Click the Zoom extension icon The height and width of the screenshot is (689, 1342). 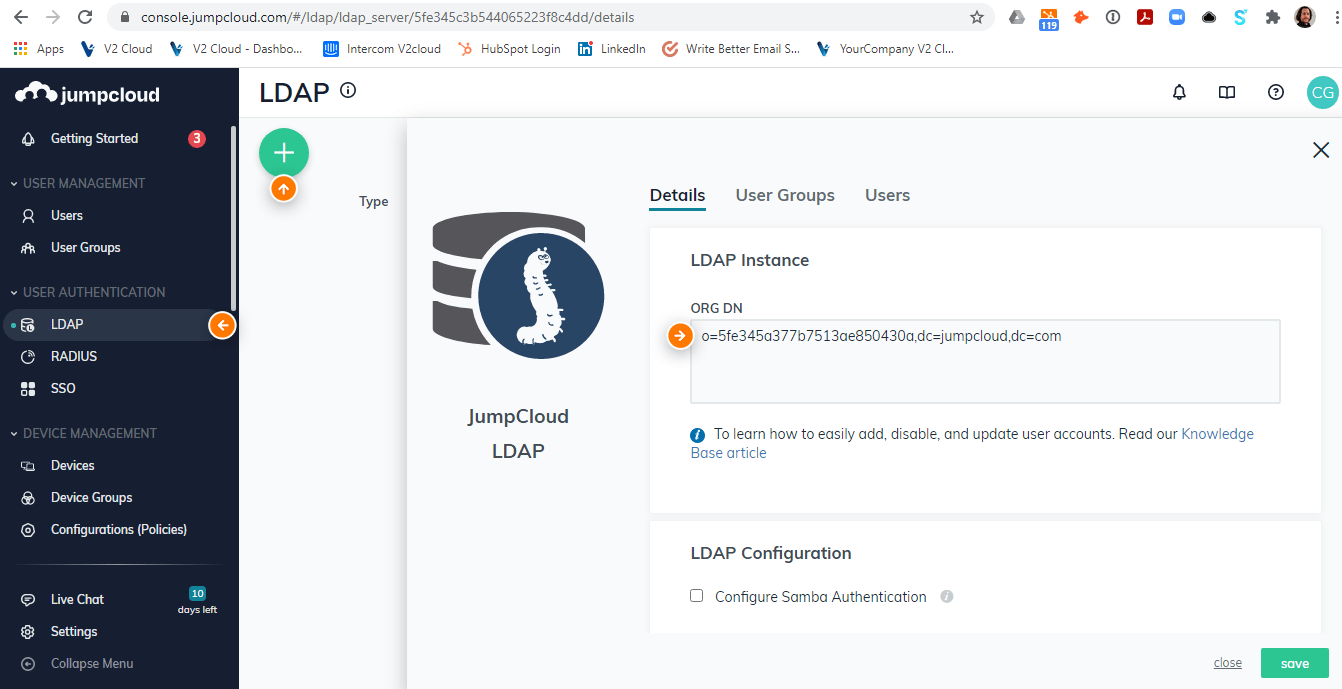[1177, 17]
